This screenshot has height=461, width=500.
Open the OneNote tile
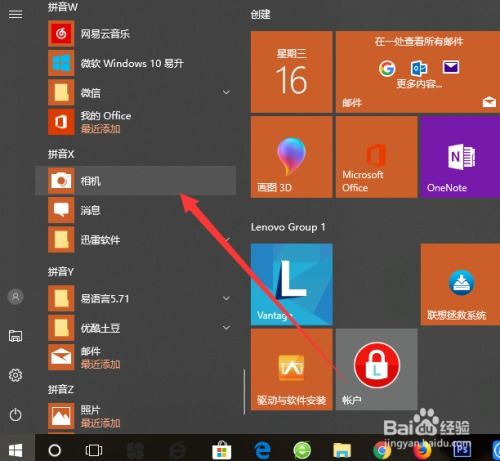click(x=460, y=157)
